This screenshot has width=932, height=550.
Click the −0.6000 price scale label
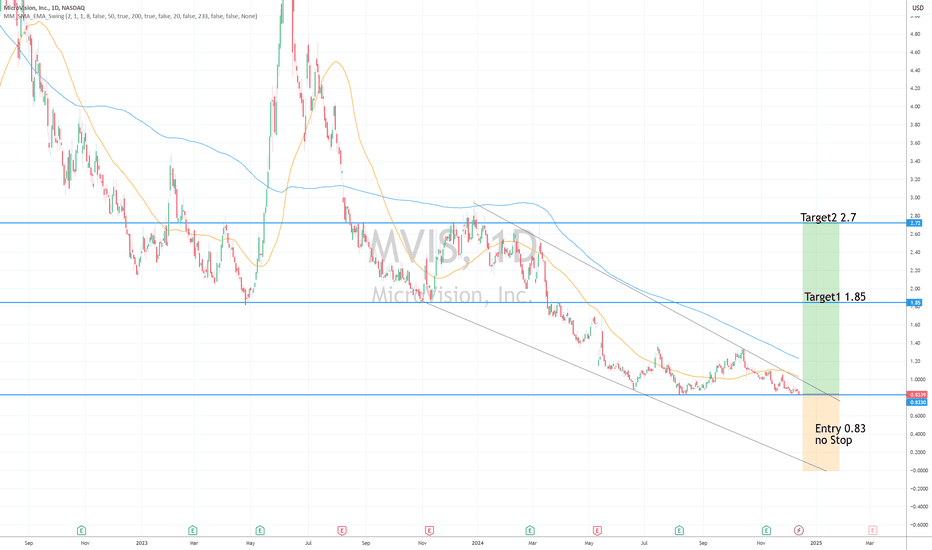[x=918, y=525]
